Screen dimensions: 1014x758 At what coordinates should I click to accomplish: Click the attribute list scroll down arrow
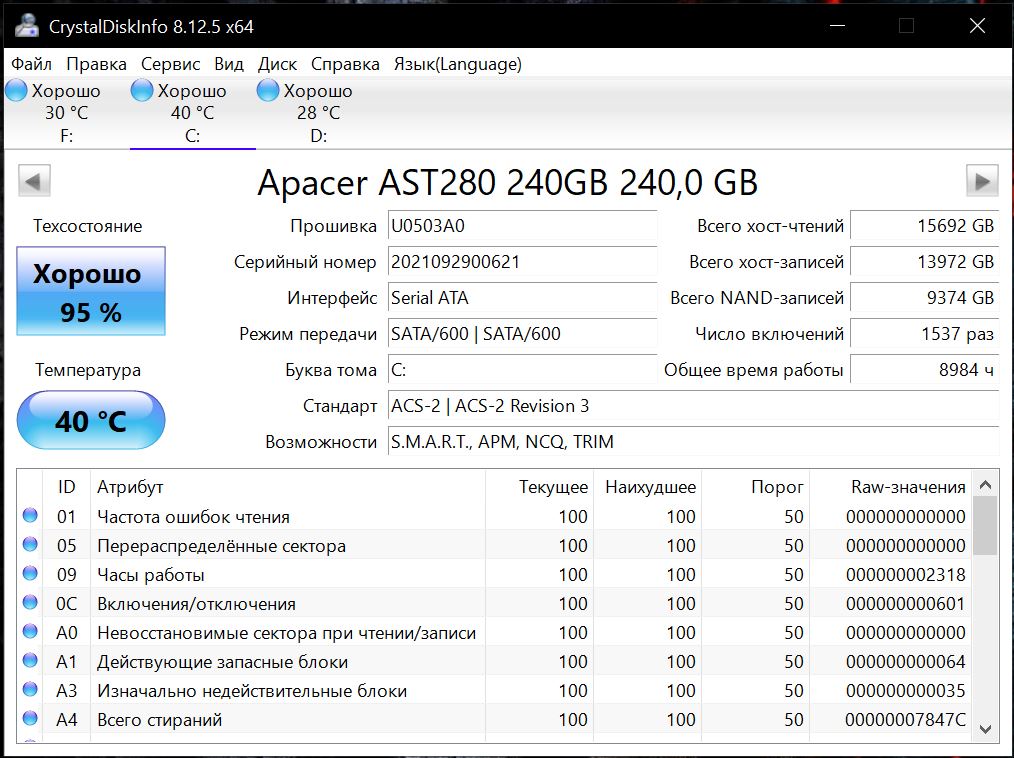click(985, 729)
